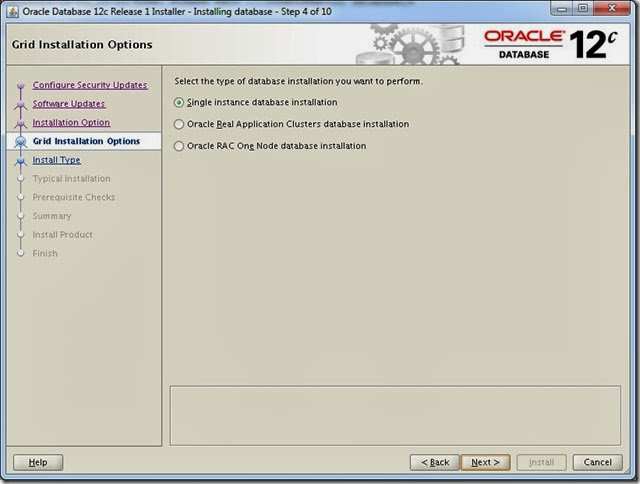This screenshot has height=484, width=640.
Task: Click the Installation Option step marker
Action: [x=20, y=123]
